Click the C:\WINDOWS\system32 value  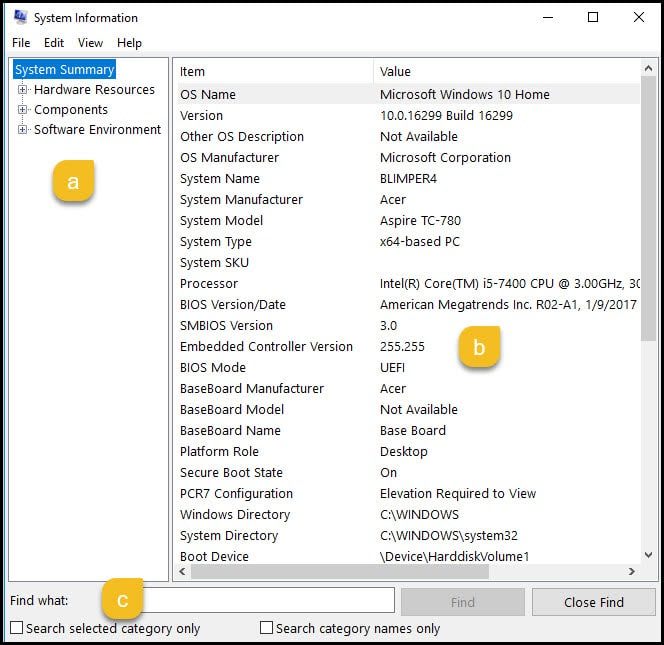[449, 536]
